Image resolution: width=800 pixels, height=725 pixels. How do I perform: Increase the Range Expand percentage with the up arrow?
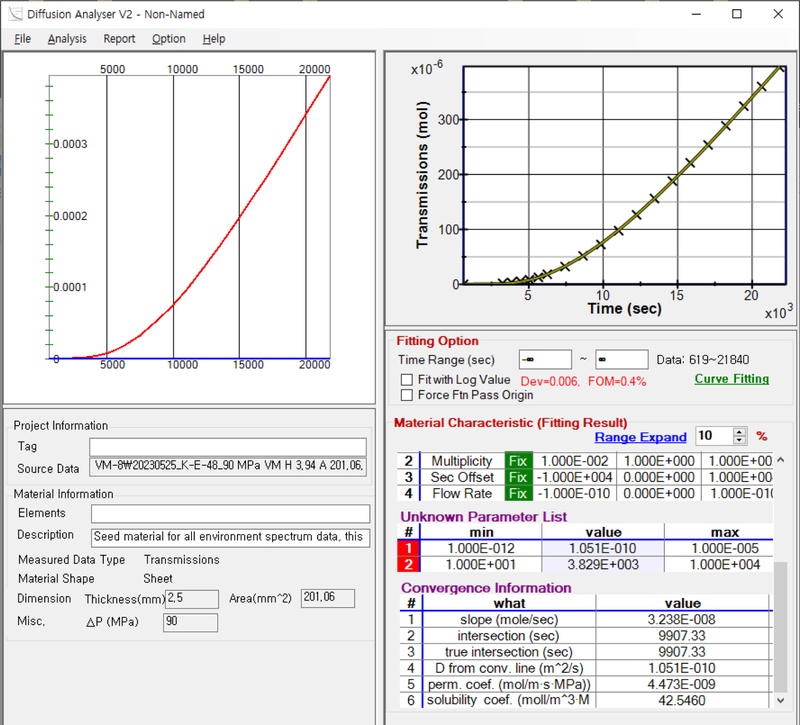click(x=739, y=432)
